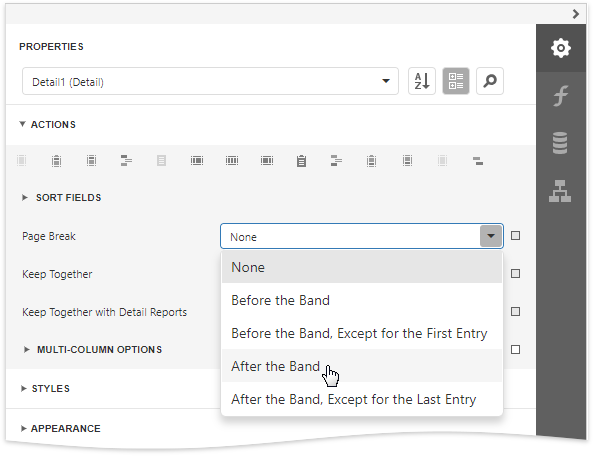The image size is (593, 456).
Task: Insert Group Footer band action icon
Action: (336, 161)
